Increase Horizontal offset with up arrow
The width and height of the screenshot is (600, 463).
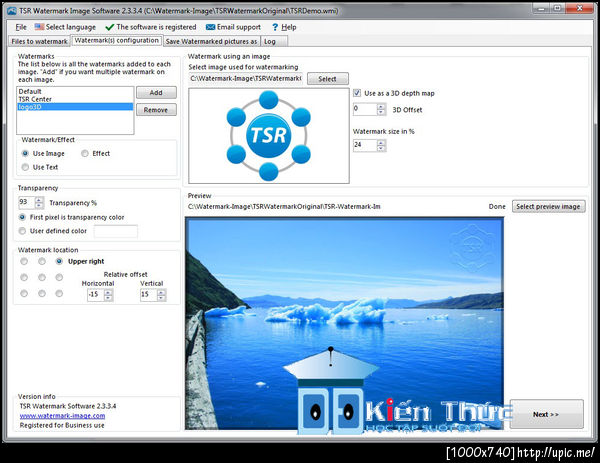(x=109, y=292)
